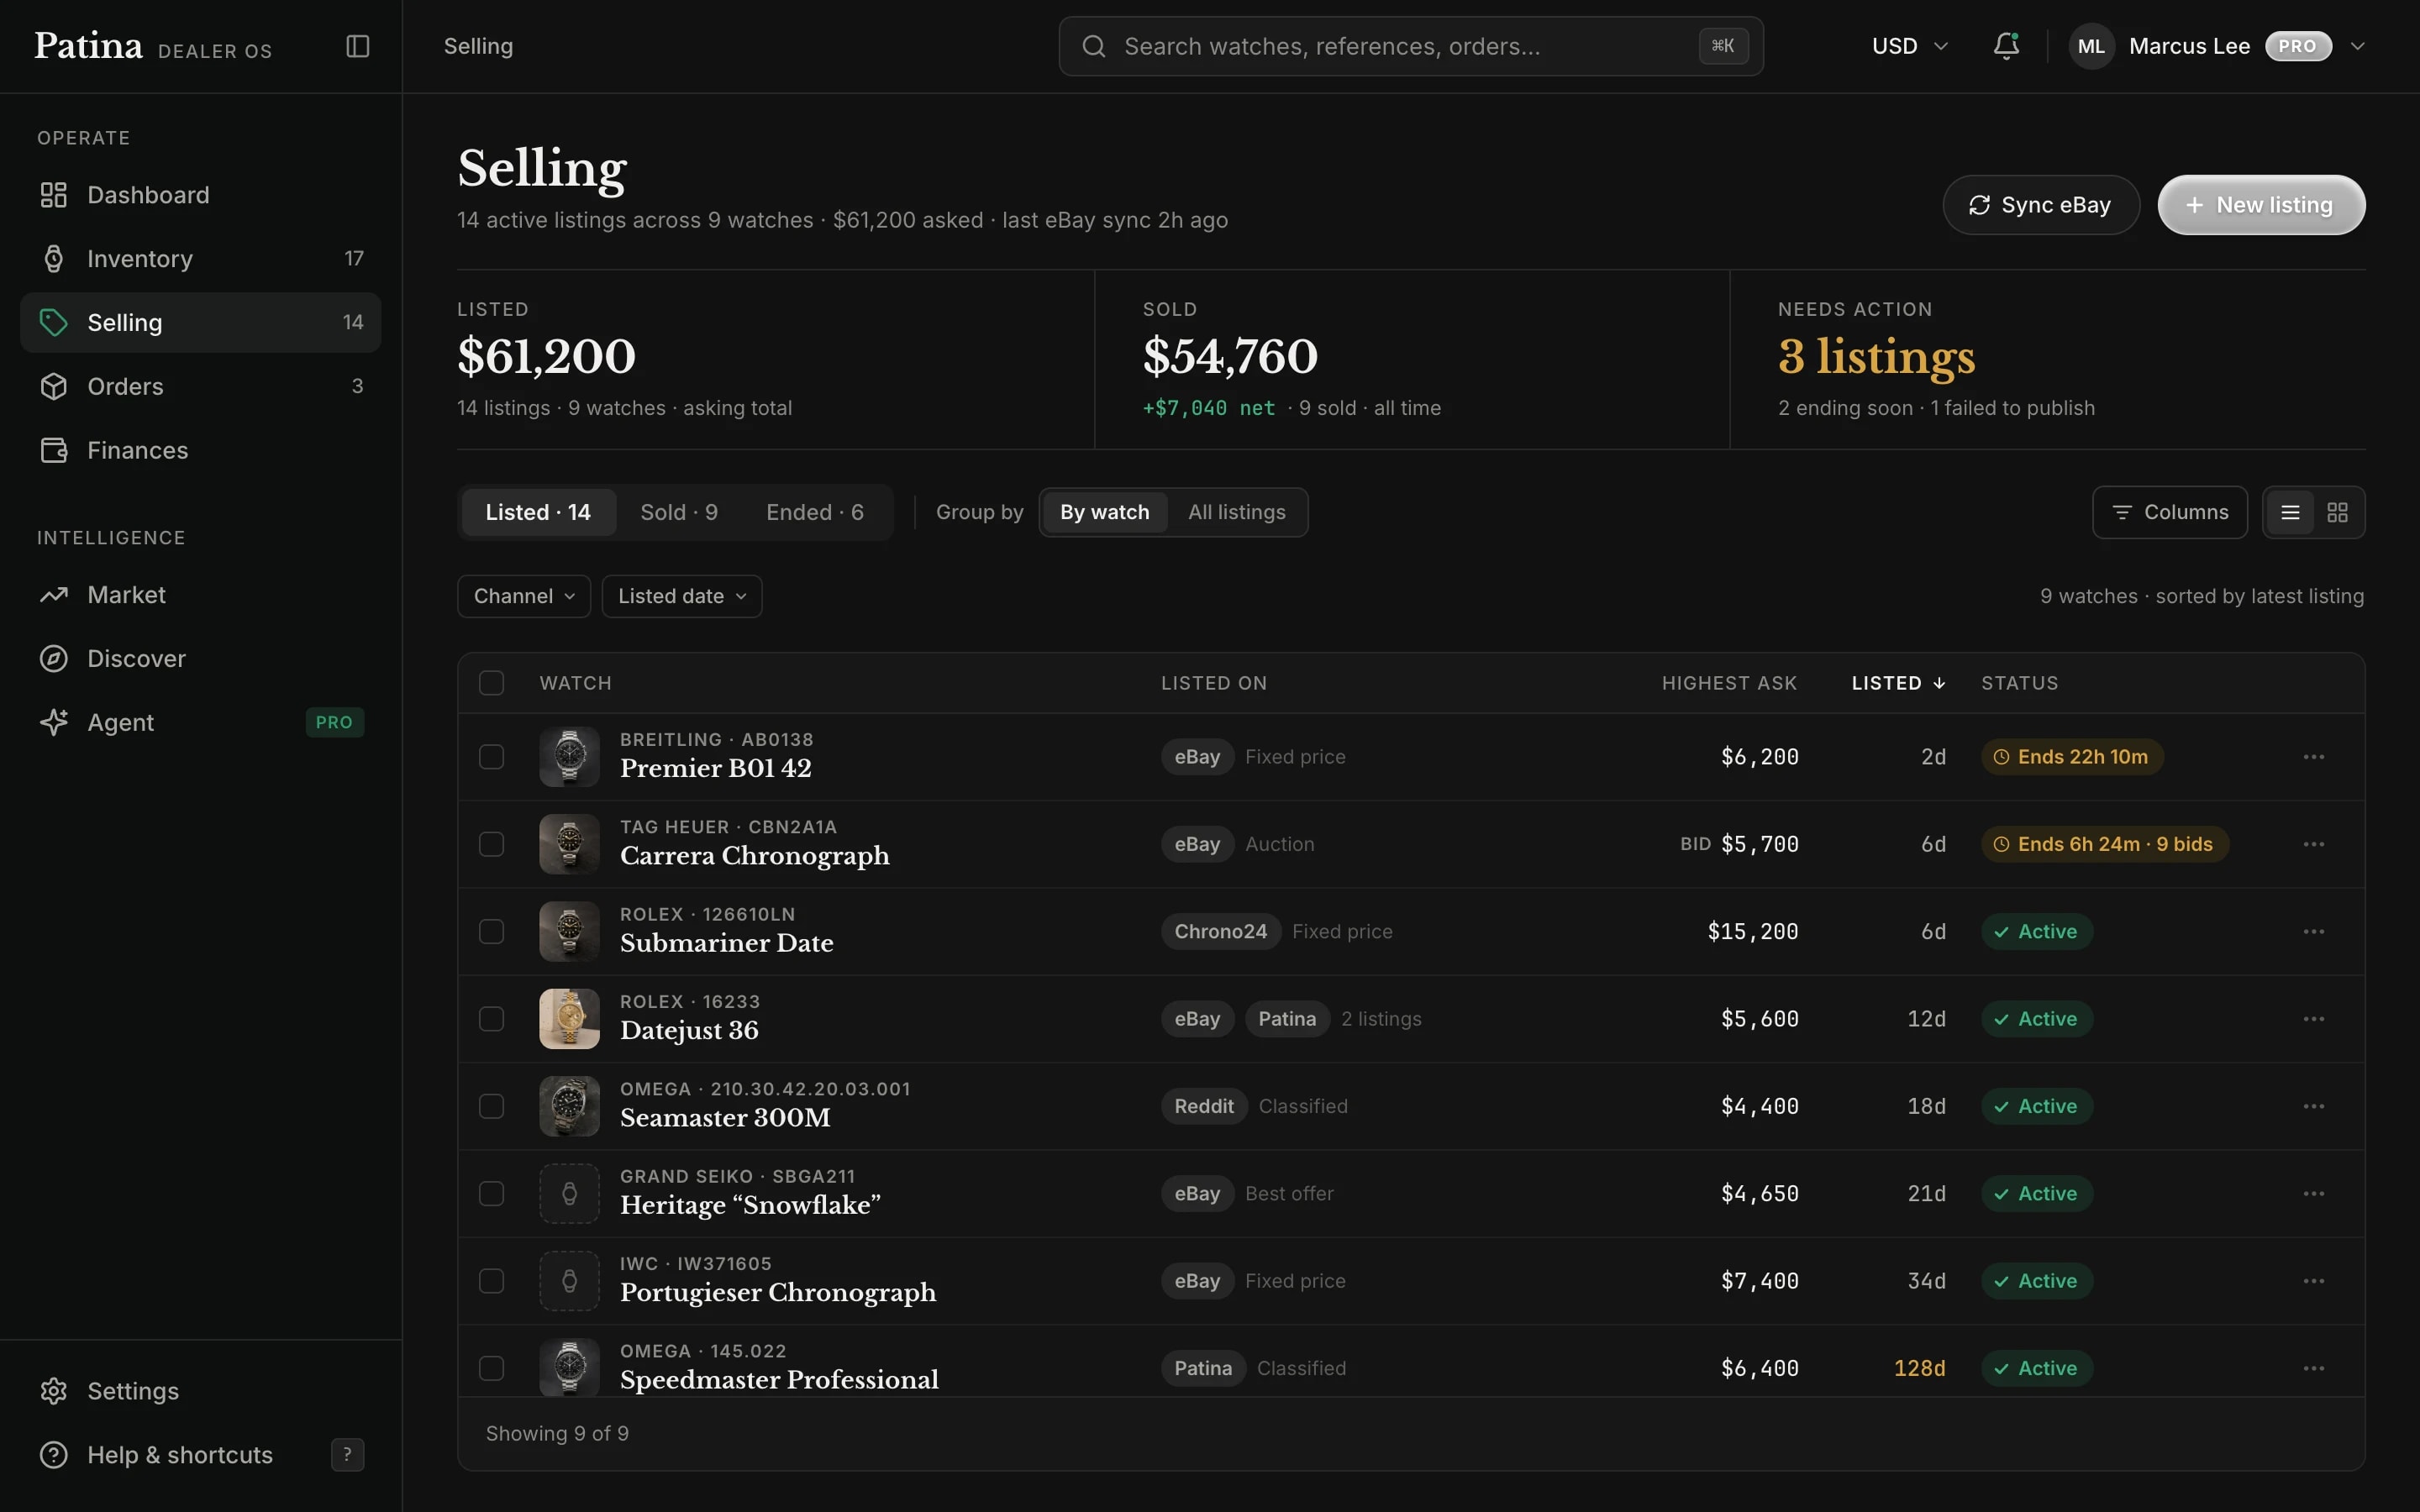Check the Portugieser Chronograph row checkbox
The width and height of the screenshot is (2420, 1512).
[491, 1281]
